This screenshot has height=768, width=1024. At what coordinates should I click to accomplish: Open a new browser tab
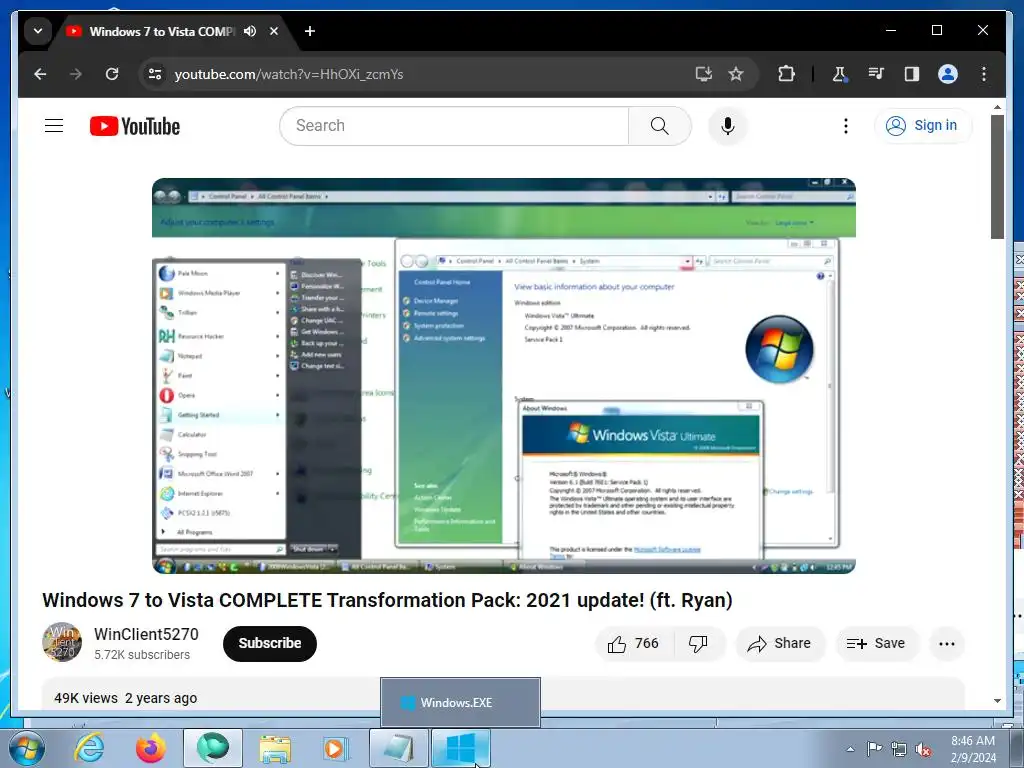click(x=310, y=31)
